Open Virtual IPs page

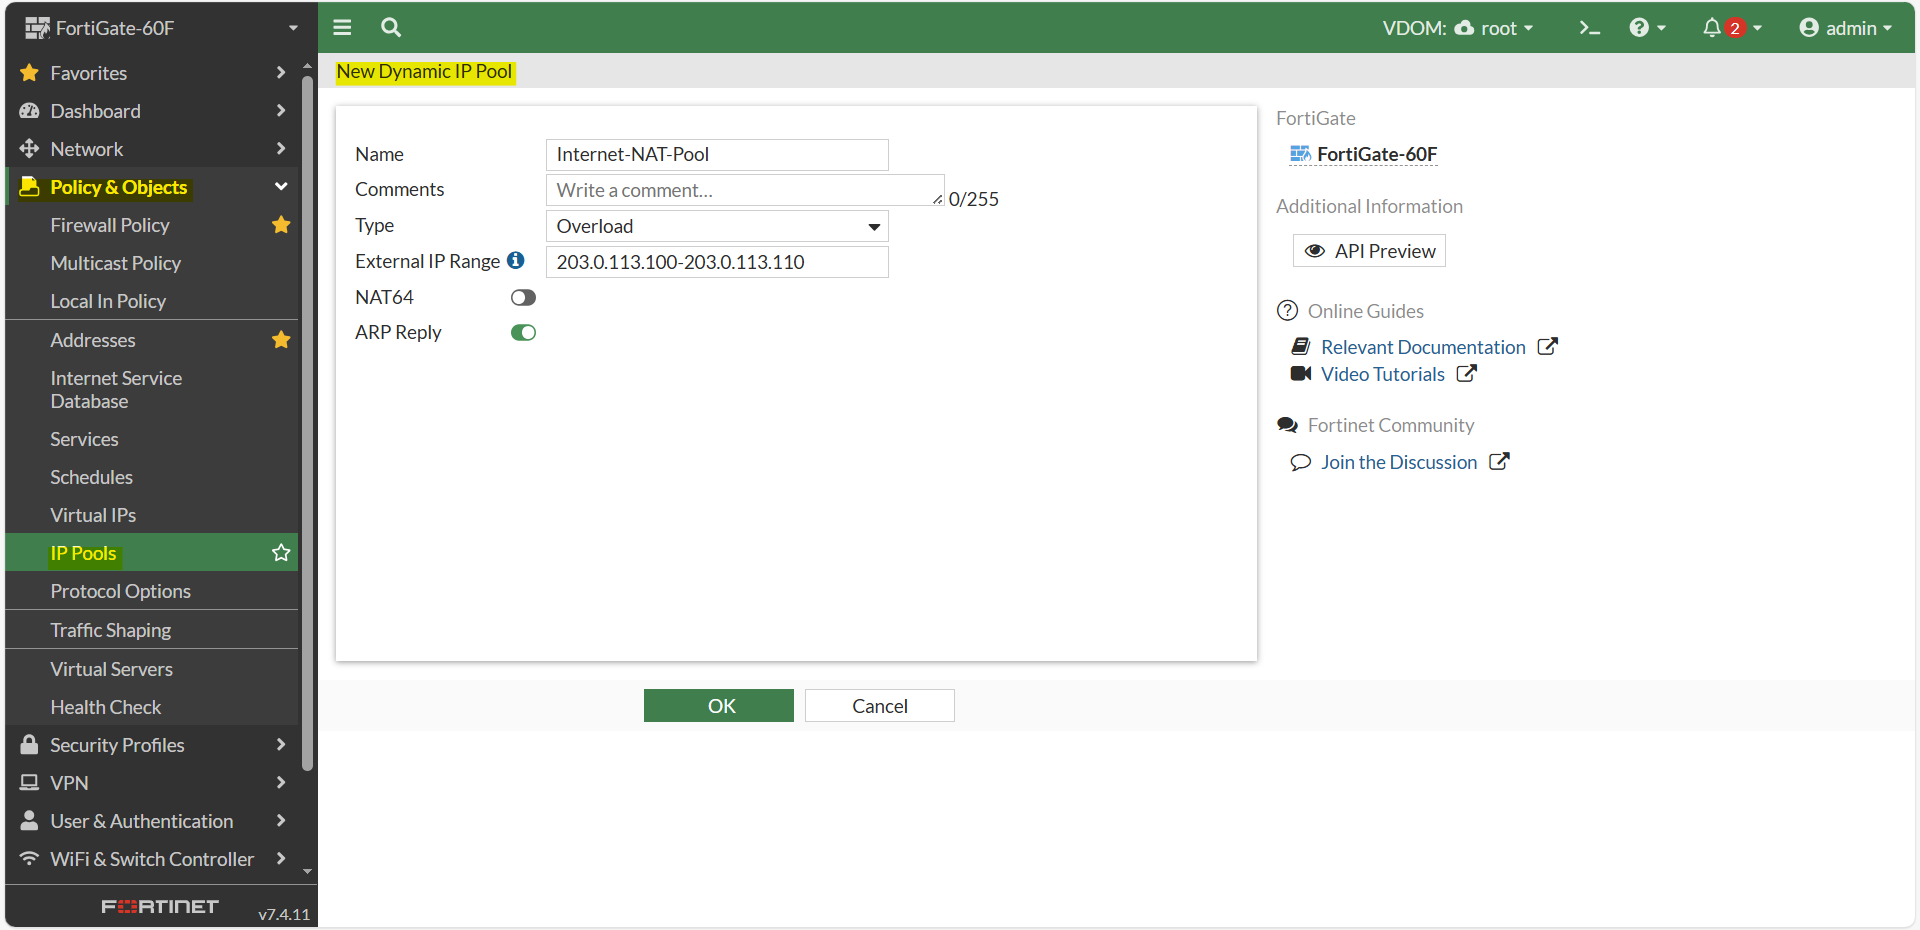(x=93, y=515)
